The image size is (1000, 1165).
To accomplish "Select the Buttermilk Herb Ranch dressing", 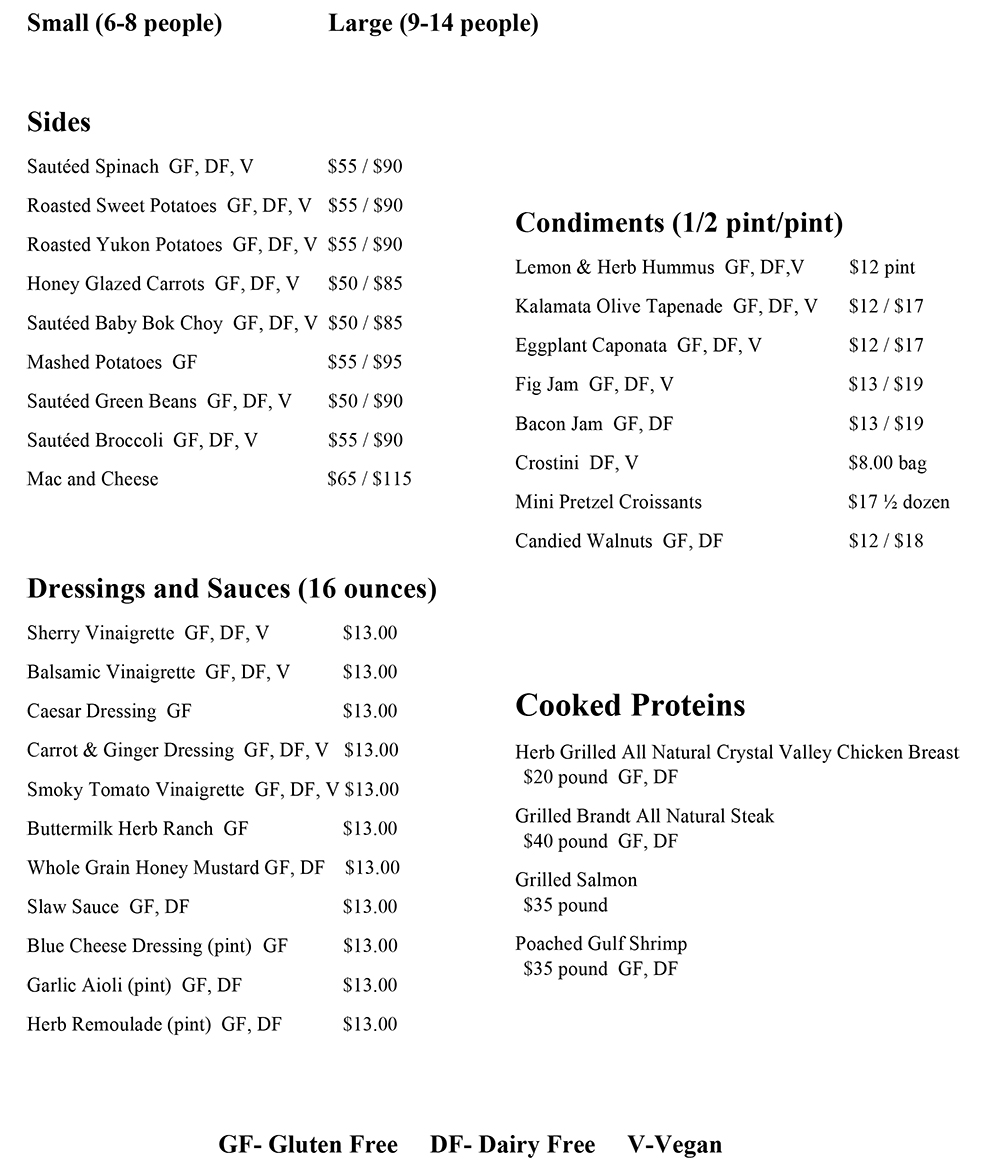I will pos(120,829).
